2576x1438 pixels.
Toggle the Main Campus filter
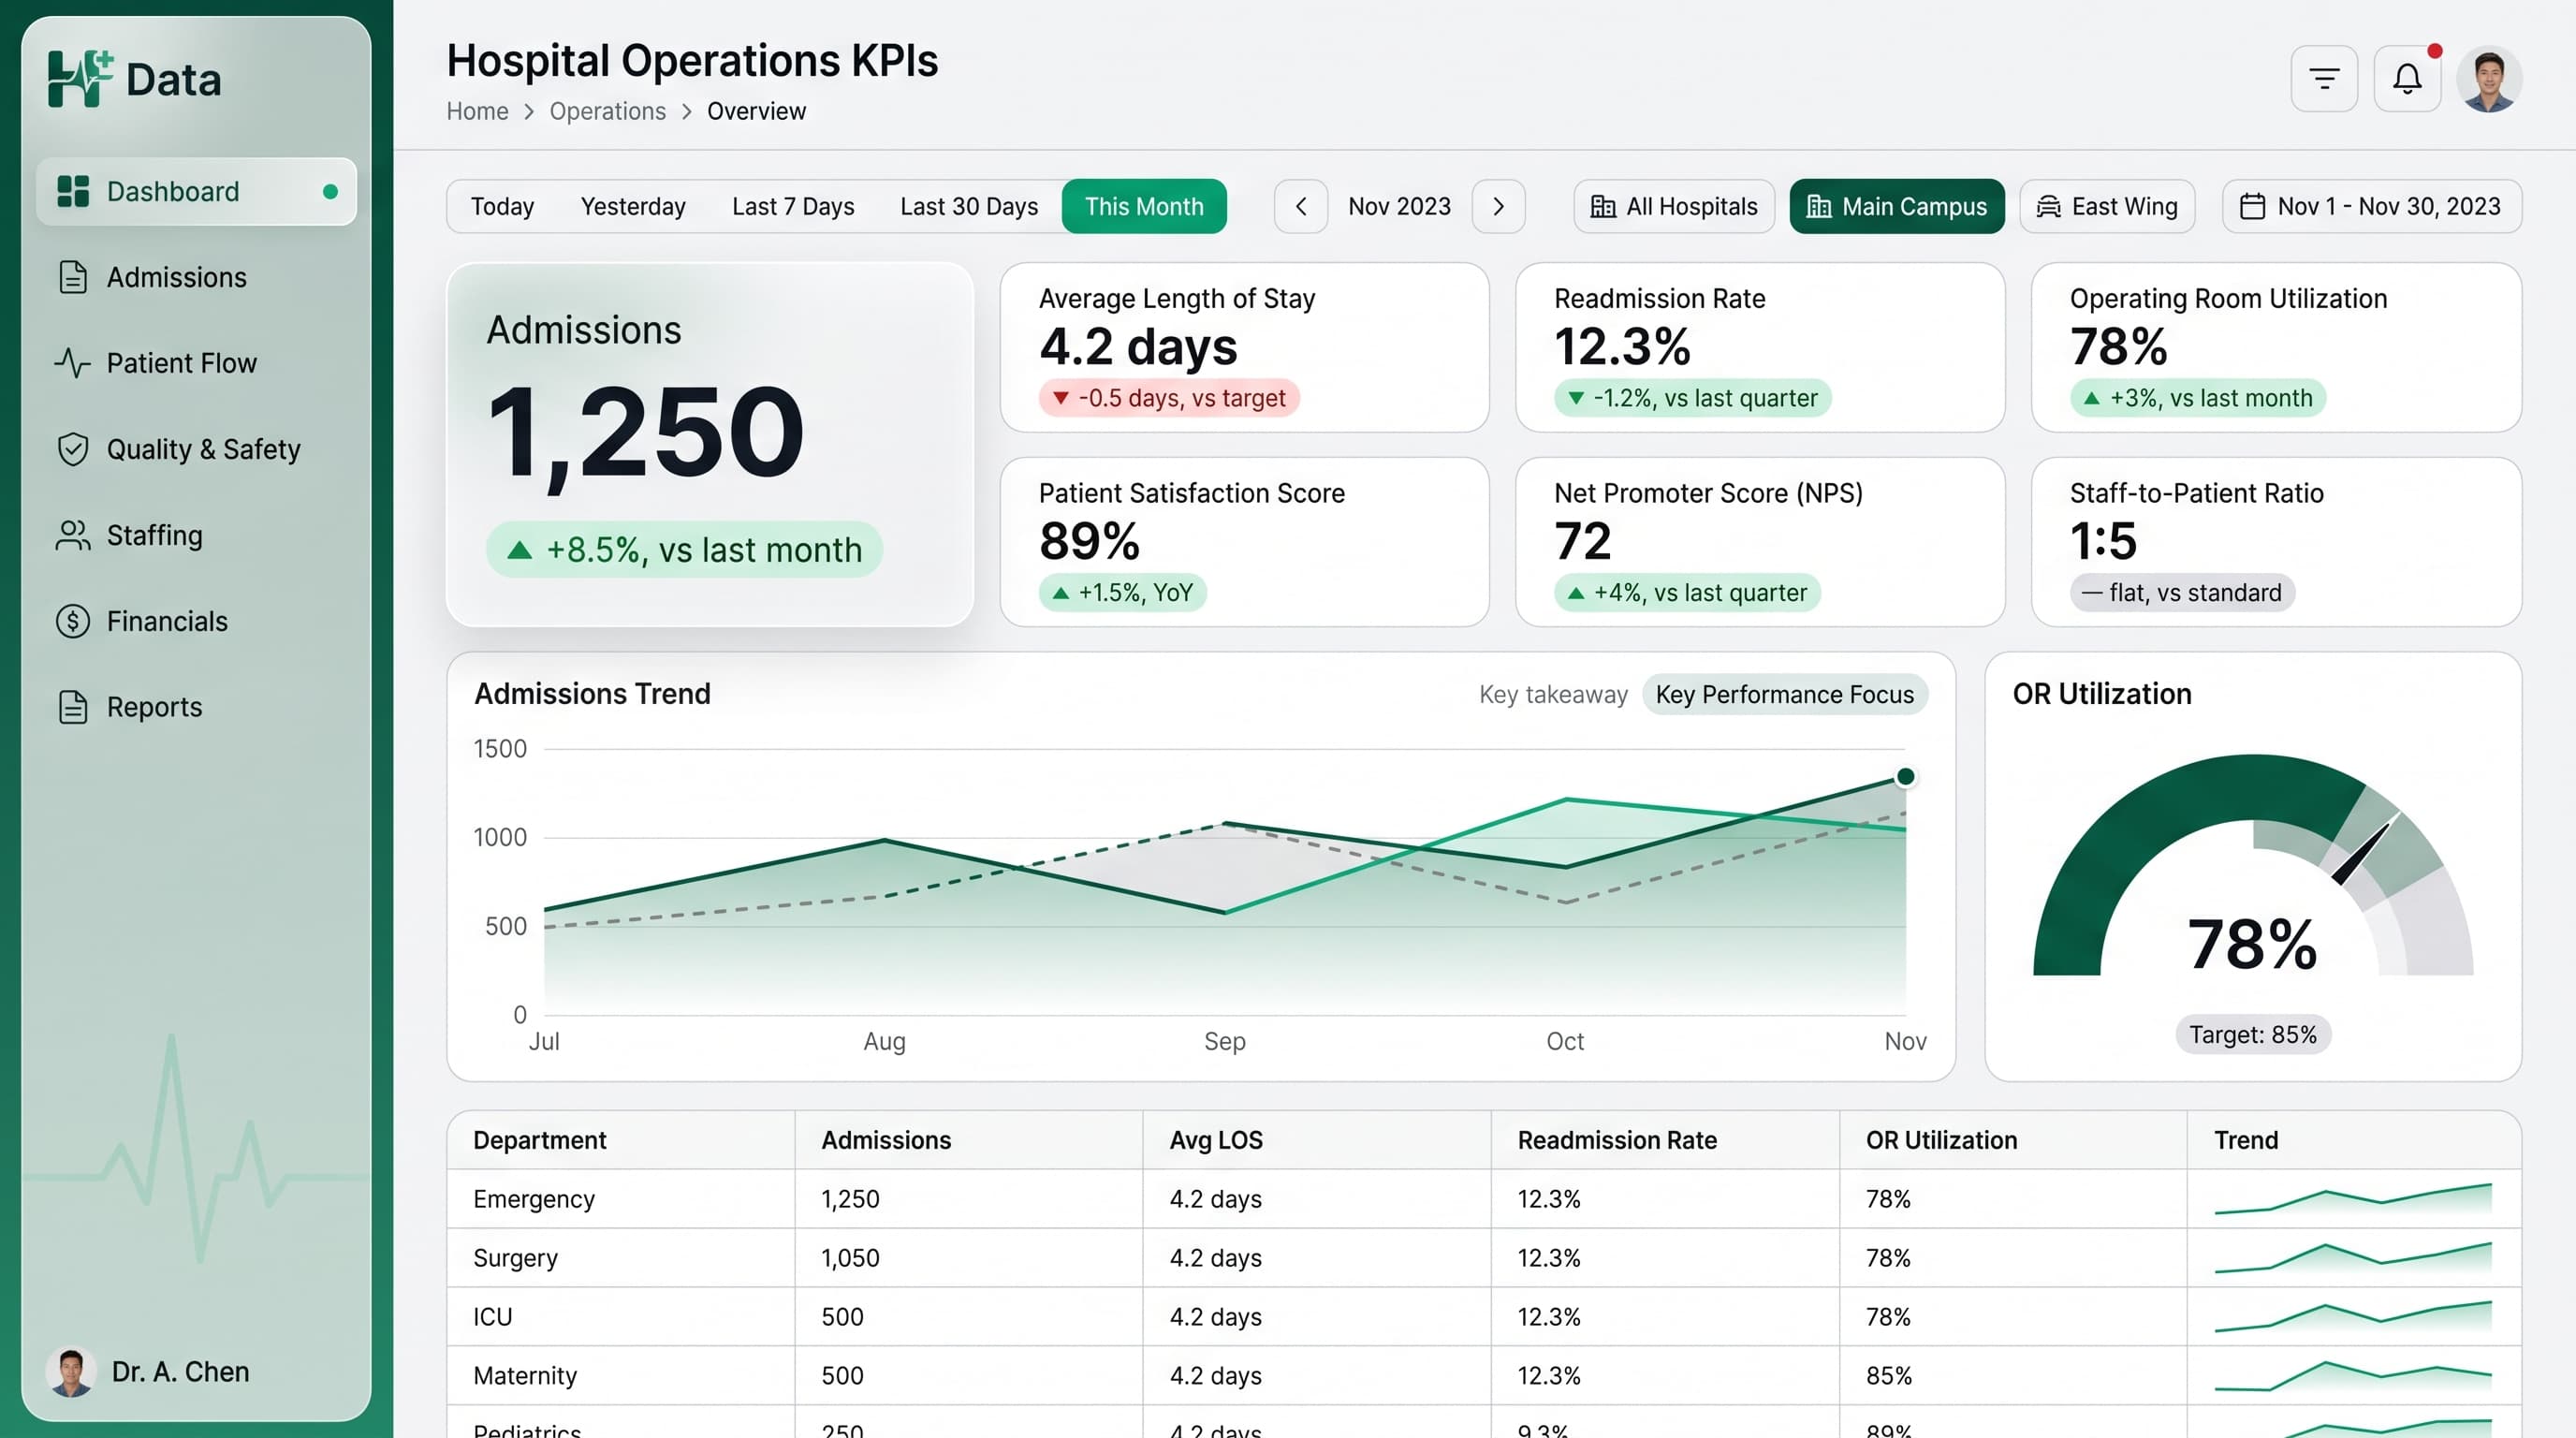(1897, 206)
